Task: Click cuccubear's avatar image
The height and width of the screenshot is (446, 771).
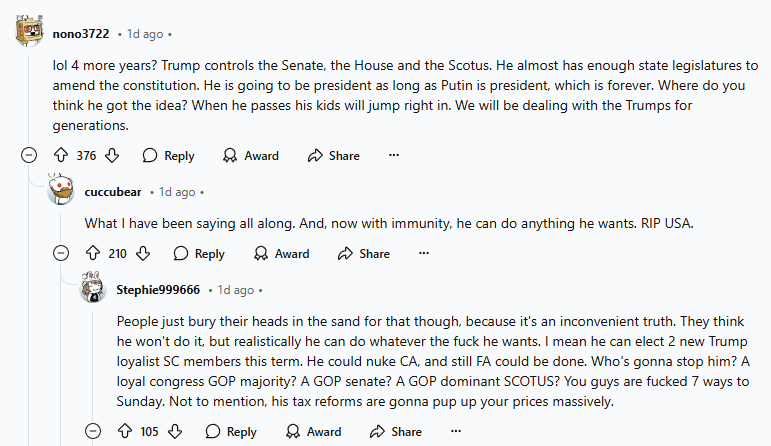Action: pyautogui.click(x=62, y=192)
